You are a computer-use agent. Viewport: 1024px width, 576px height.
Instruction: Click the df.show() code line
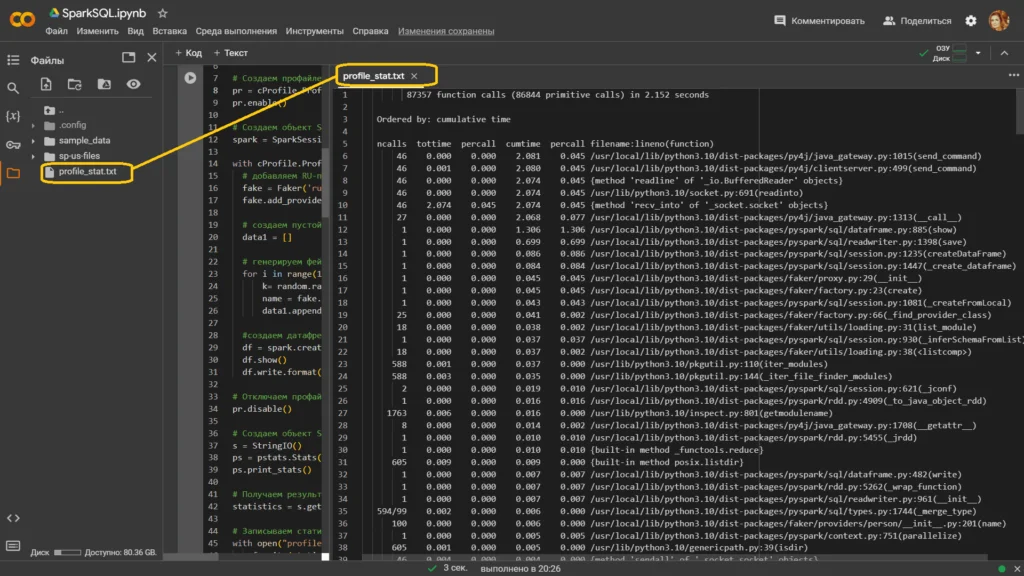[264, 360]
